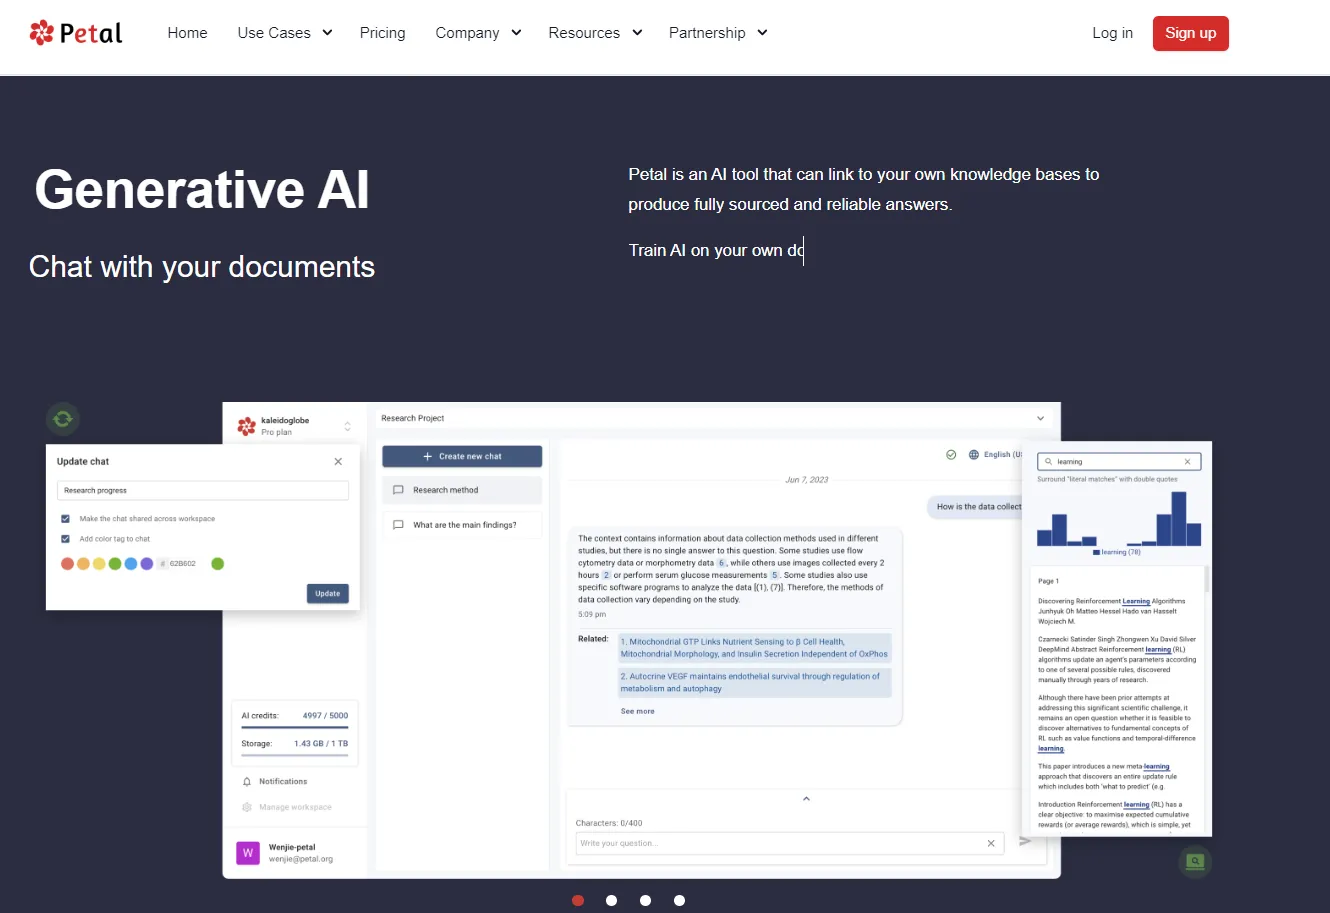Click the Storage usage progress bar

pyautogui.click(x=295, y=755)
